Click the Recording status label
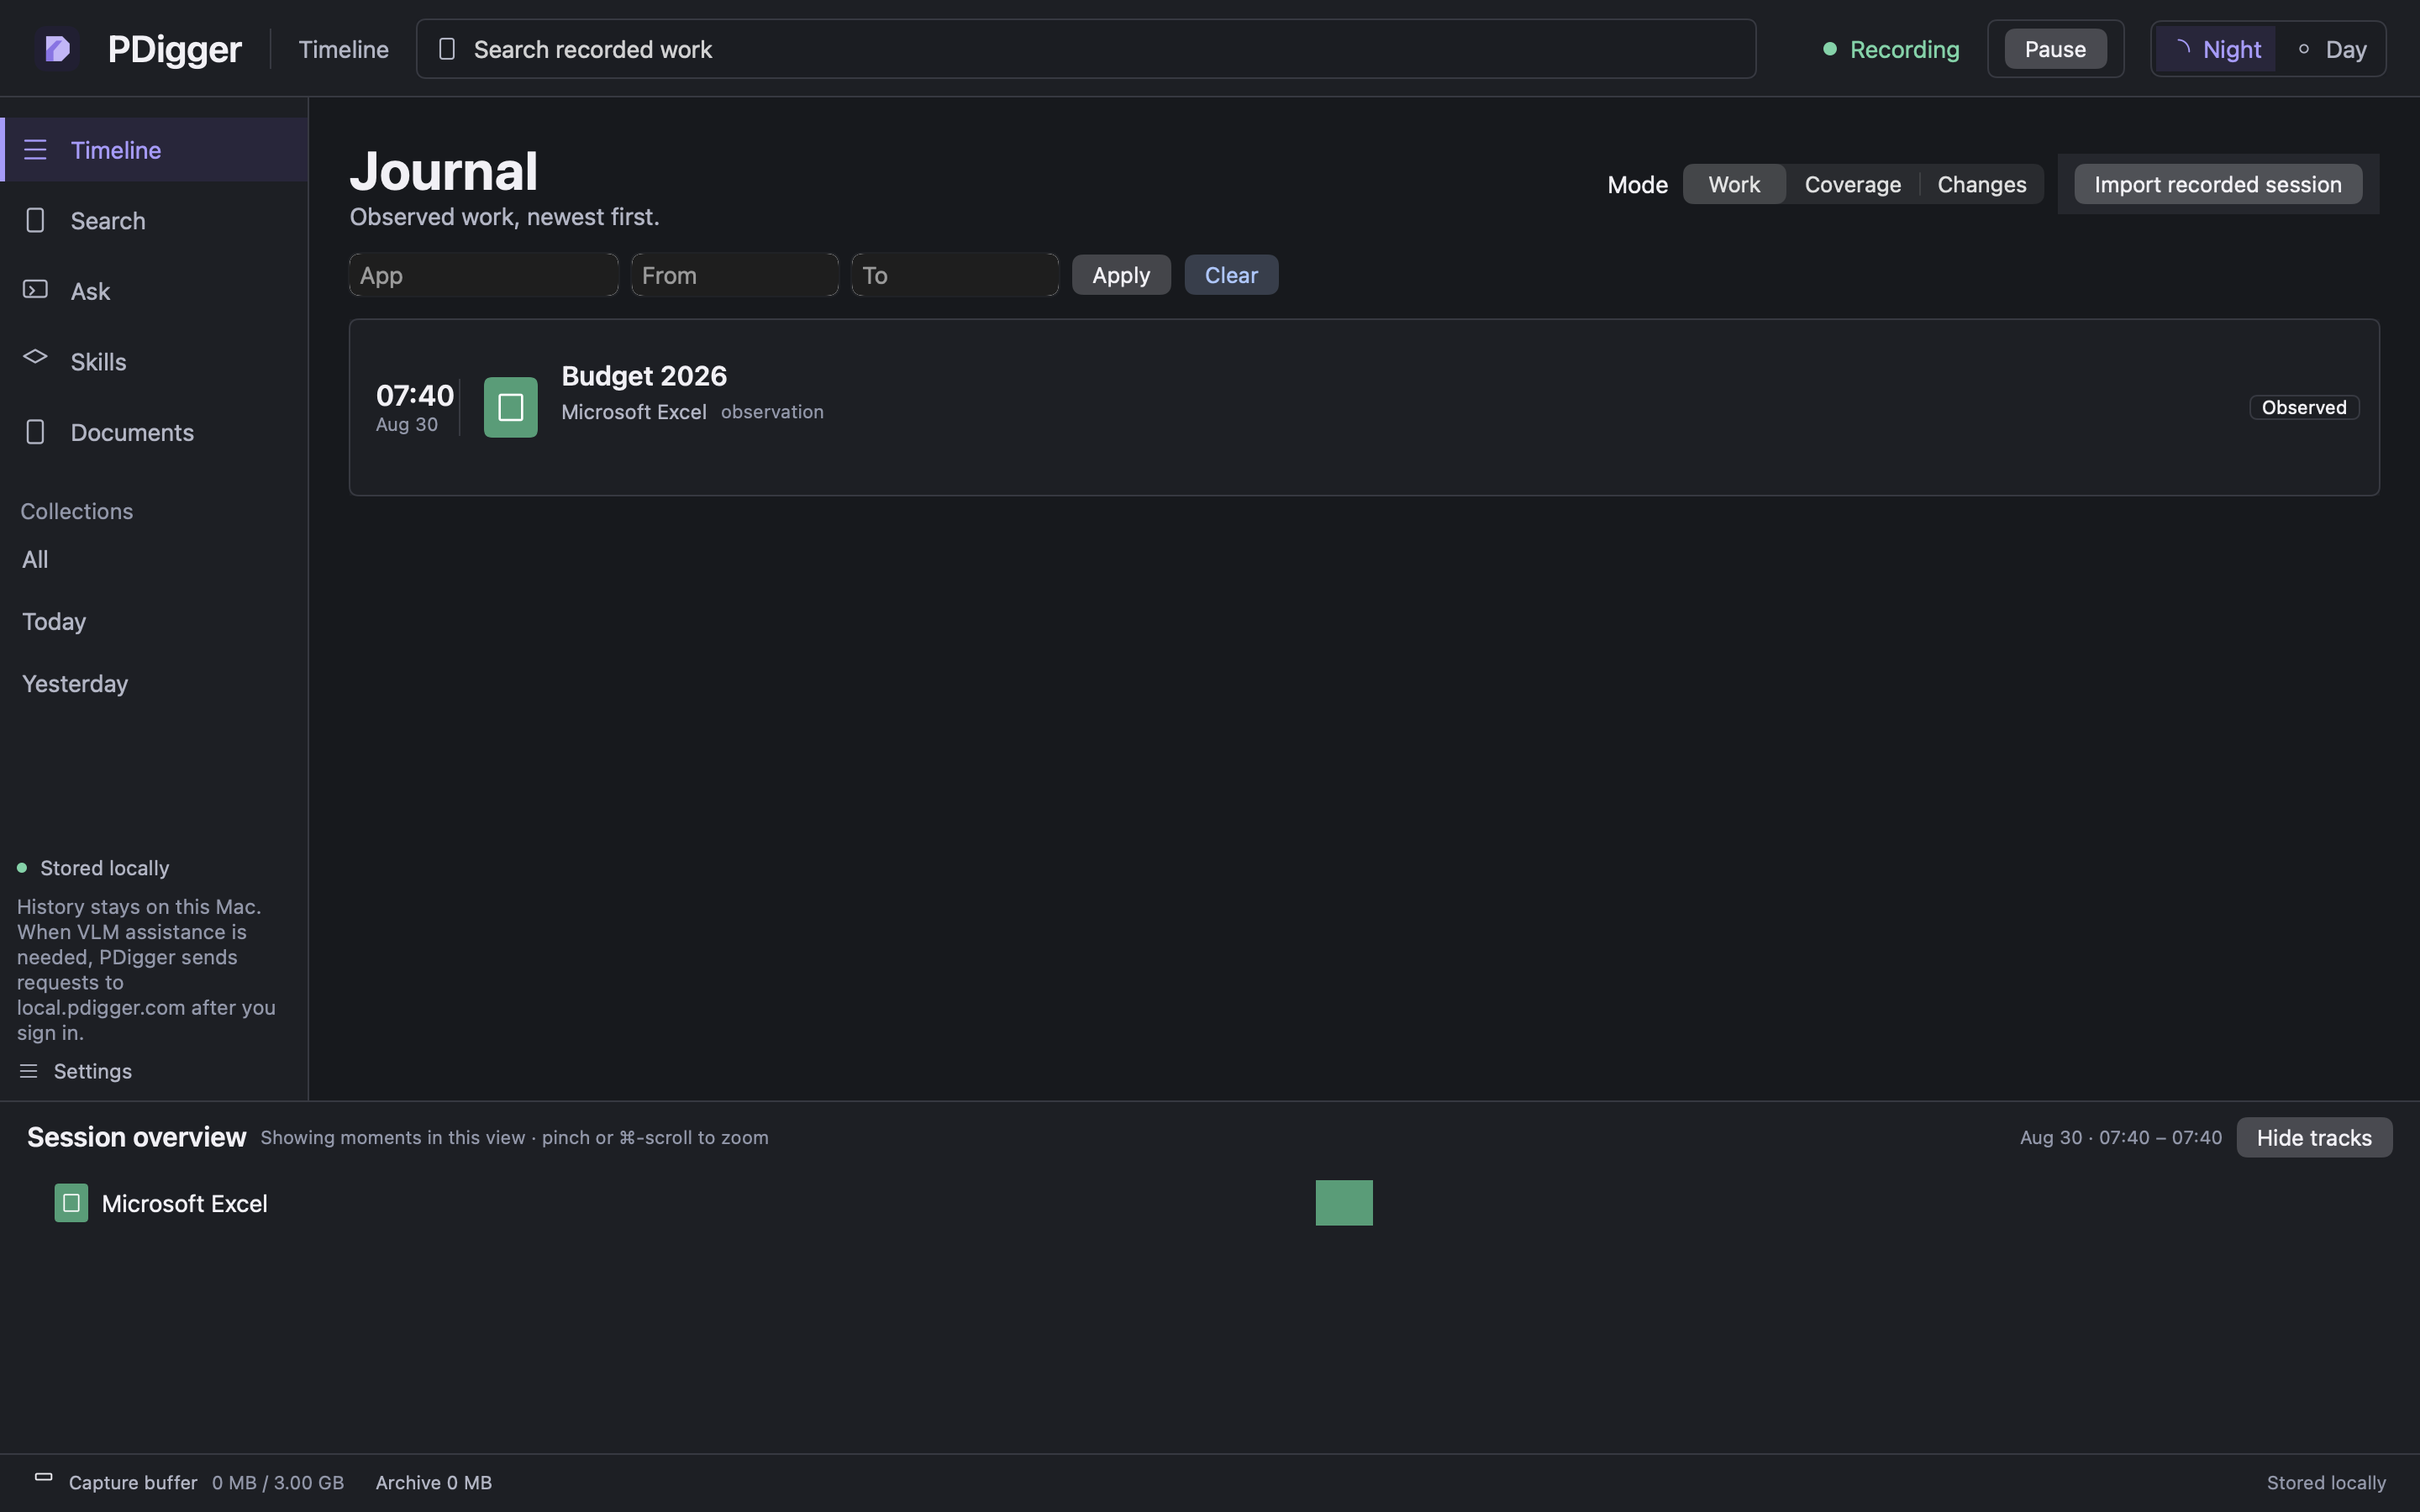Viewport: 2420px width, 1512px height. click(1904, 49)
